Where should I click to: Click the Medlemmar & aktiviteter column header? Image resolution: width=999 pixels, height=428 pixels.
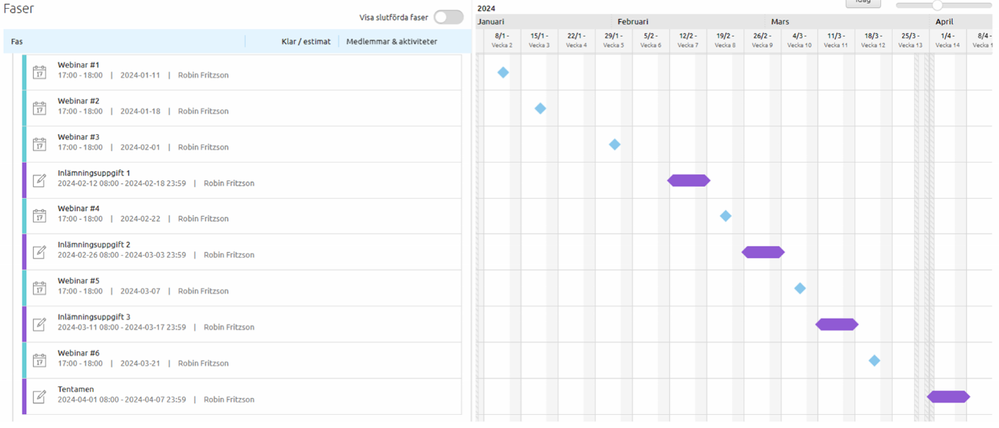click(391, 41)
